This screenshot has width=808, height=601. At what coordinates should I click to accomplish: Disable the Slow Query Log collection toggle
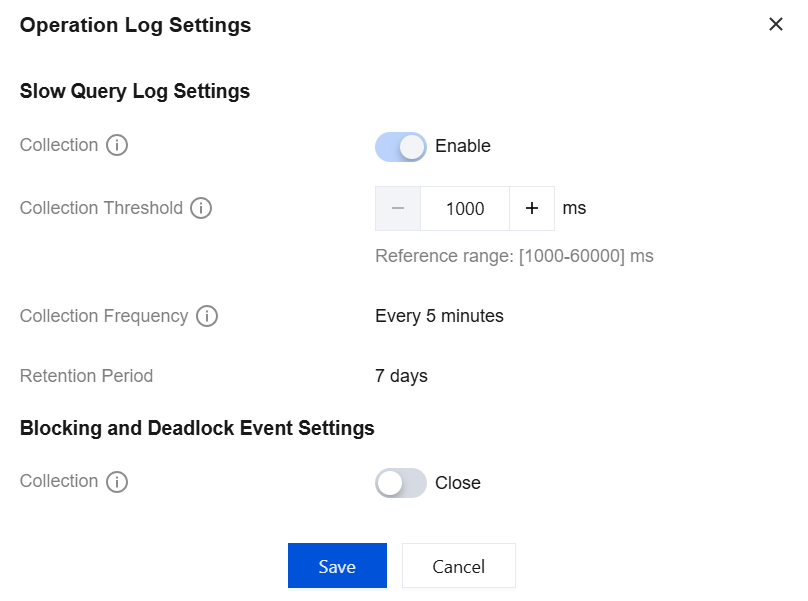point(400,146)
